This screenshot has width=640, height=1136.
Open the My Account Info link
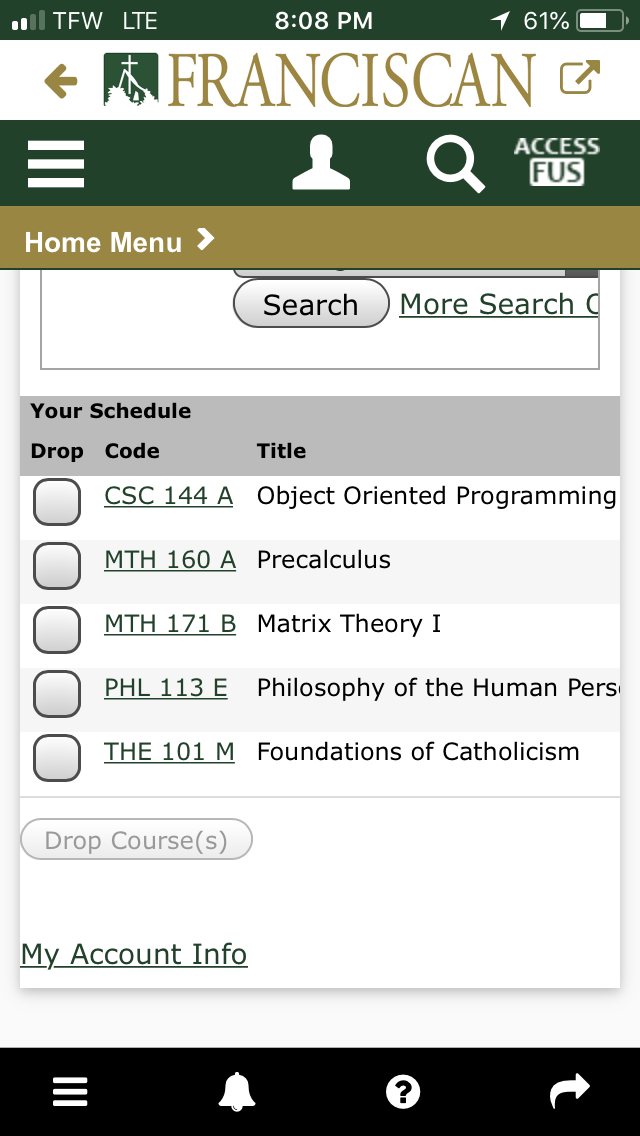pos(134,954)
